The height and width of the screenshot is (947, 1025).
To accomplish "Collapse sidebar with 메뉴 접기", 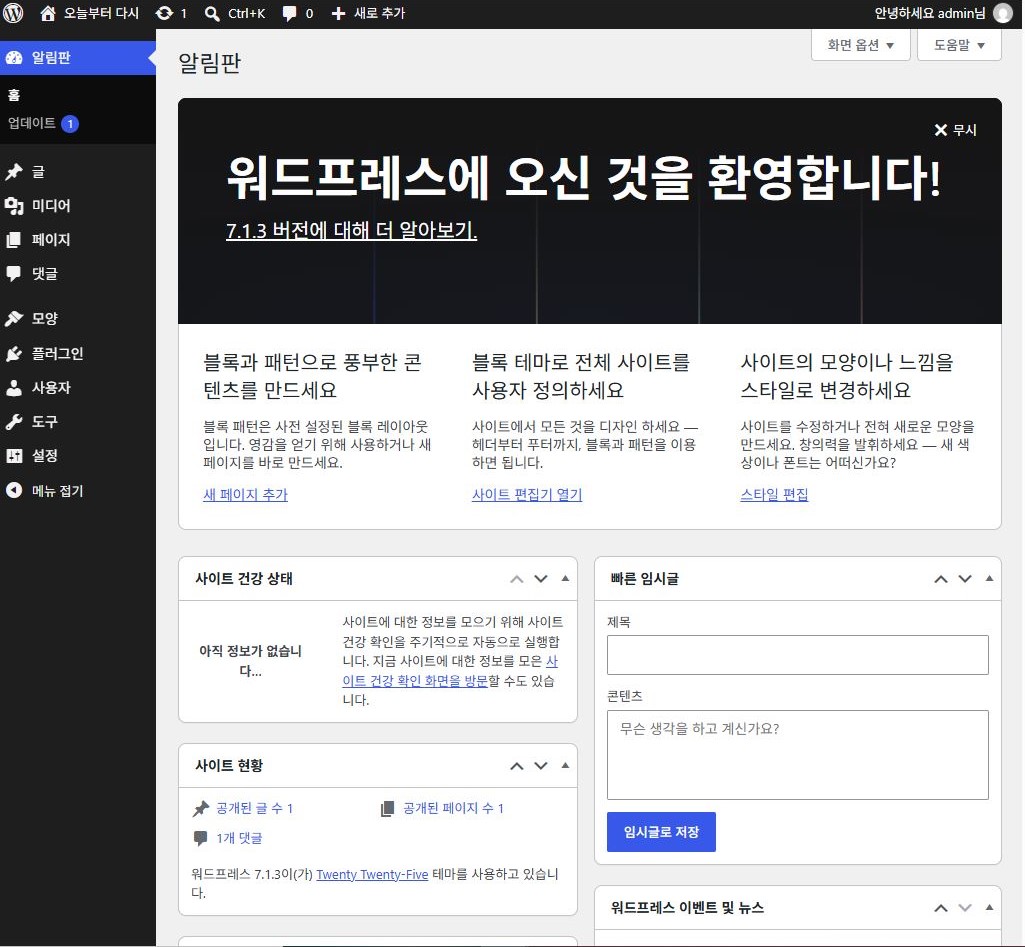I will pyautogui.click(x=78, y=491).
